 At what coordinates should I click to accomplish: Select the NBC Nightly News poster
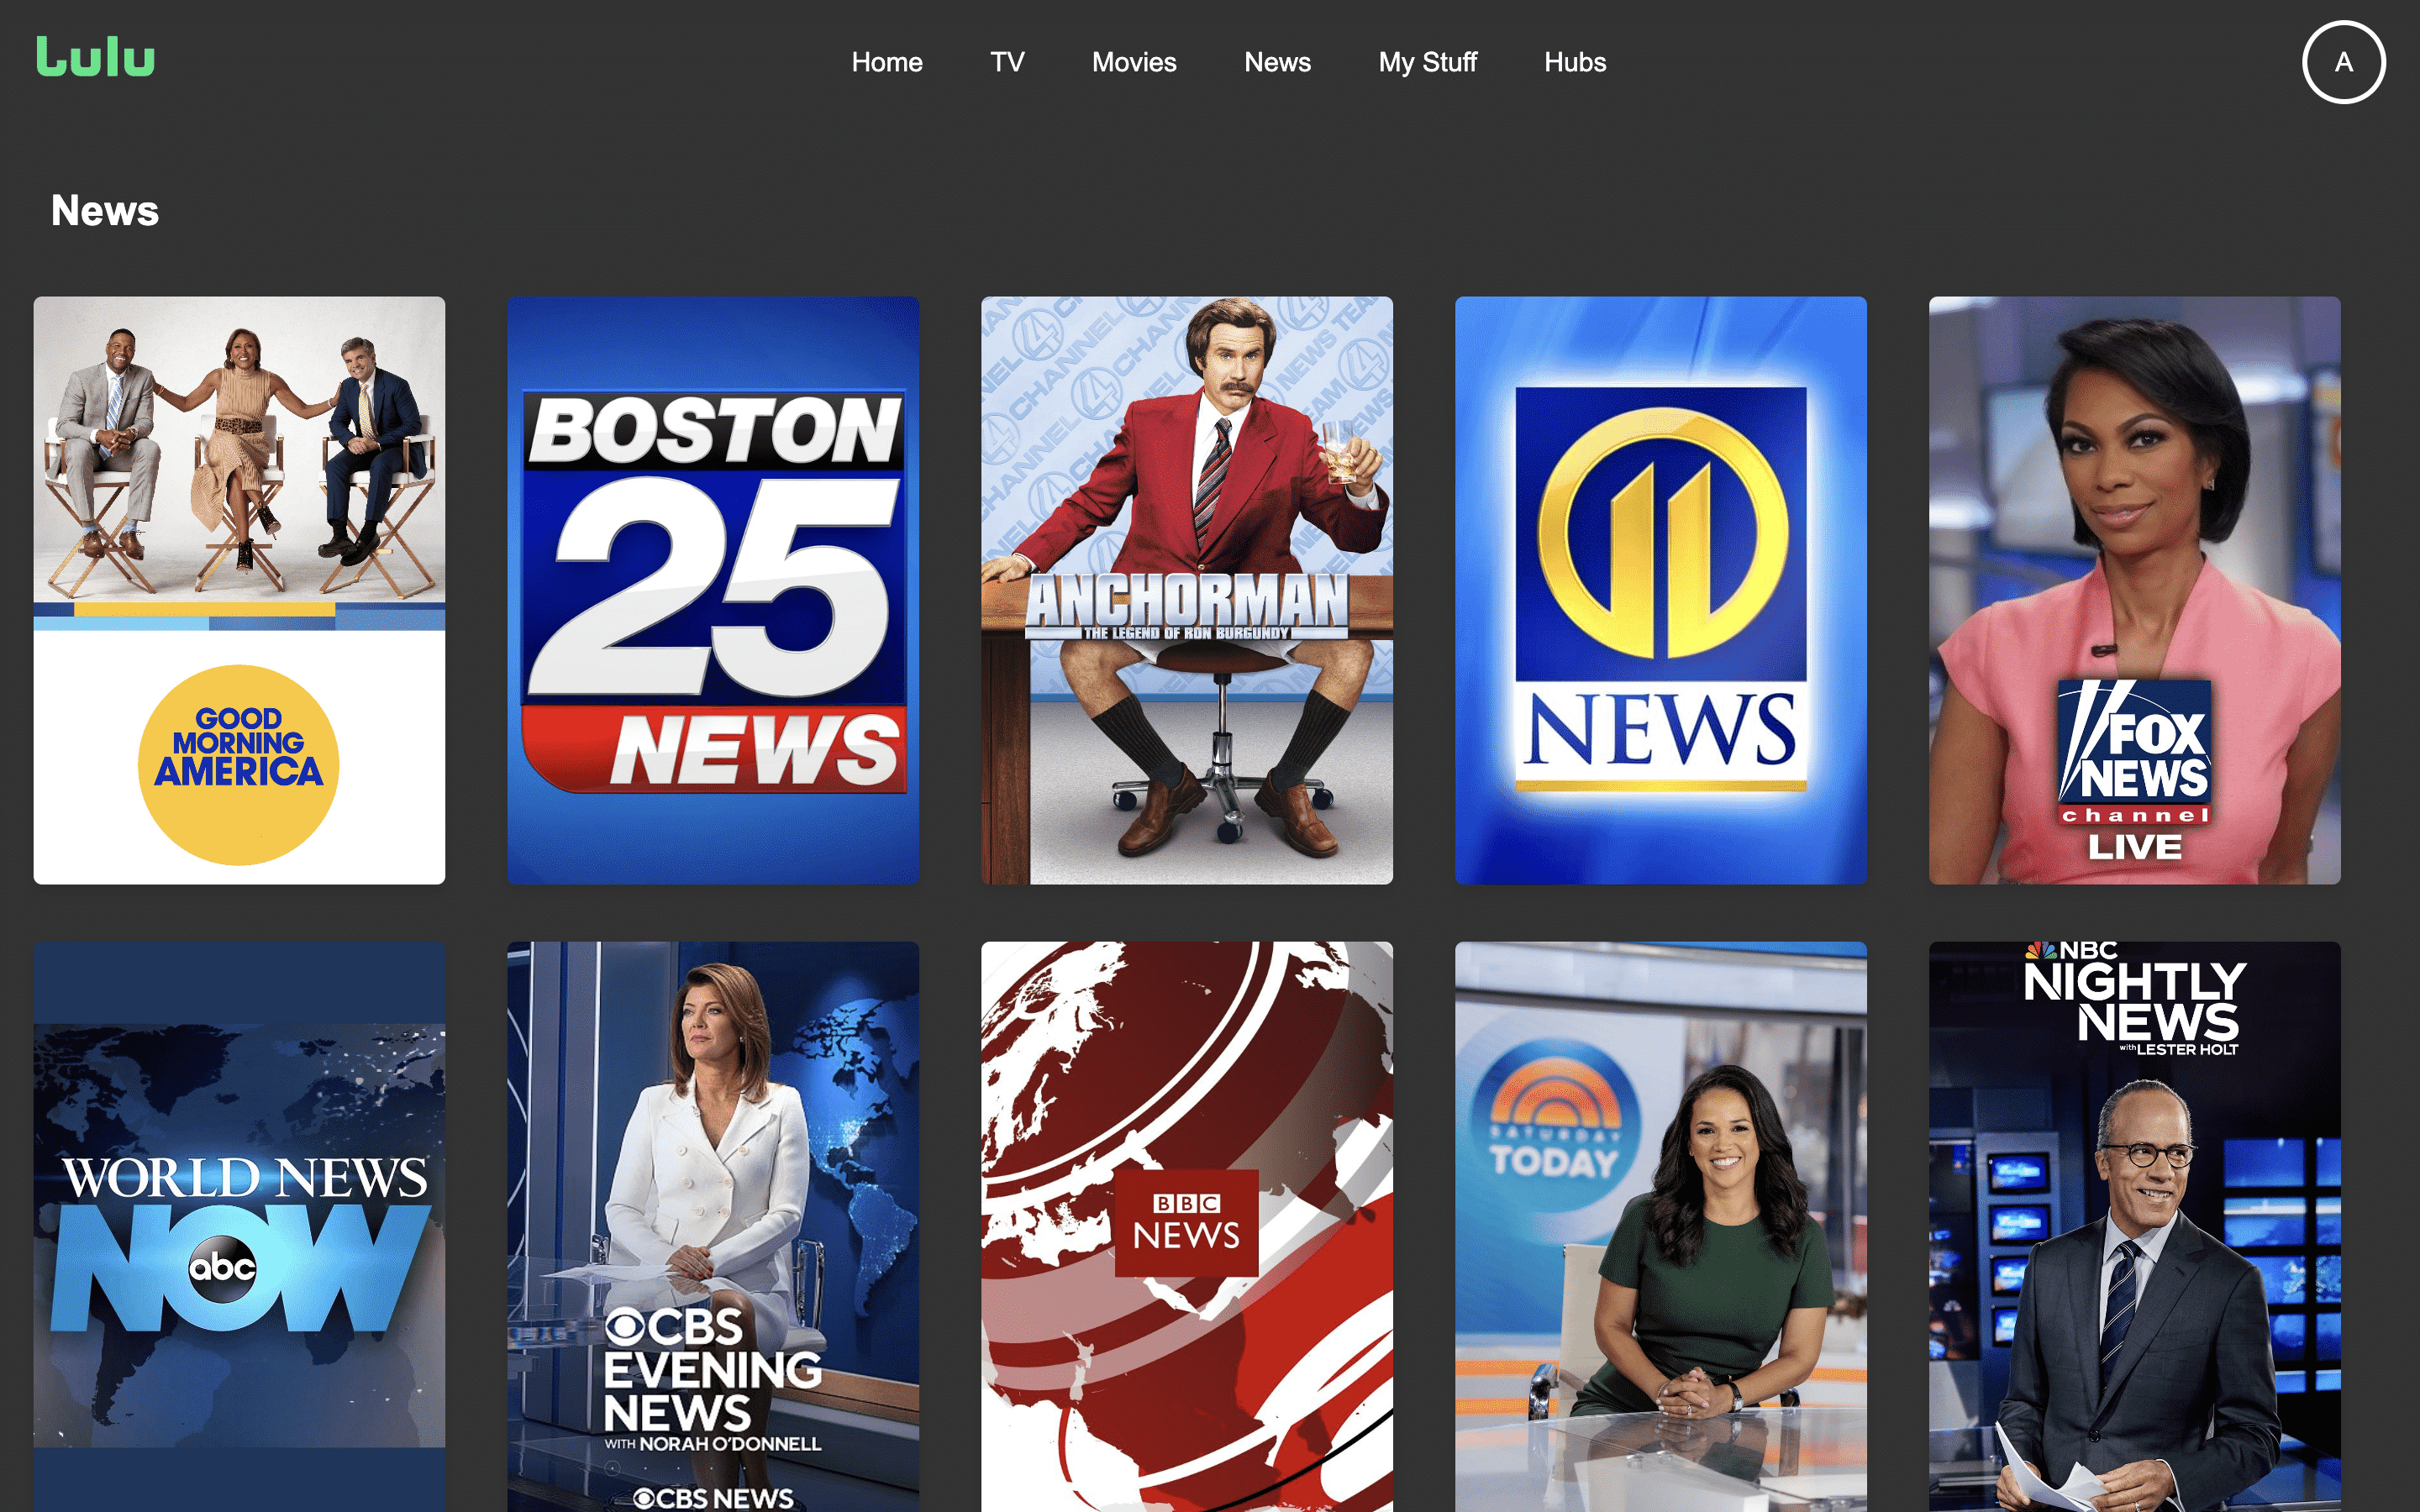click(x=2134, y=1226)
